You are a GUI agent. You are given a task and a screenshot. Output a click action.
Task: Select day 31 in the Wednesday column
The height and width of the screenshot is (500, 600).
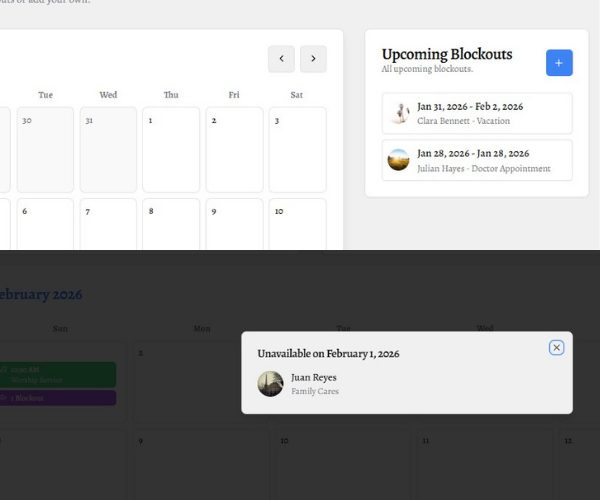click(x=108, y=150)
